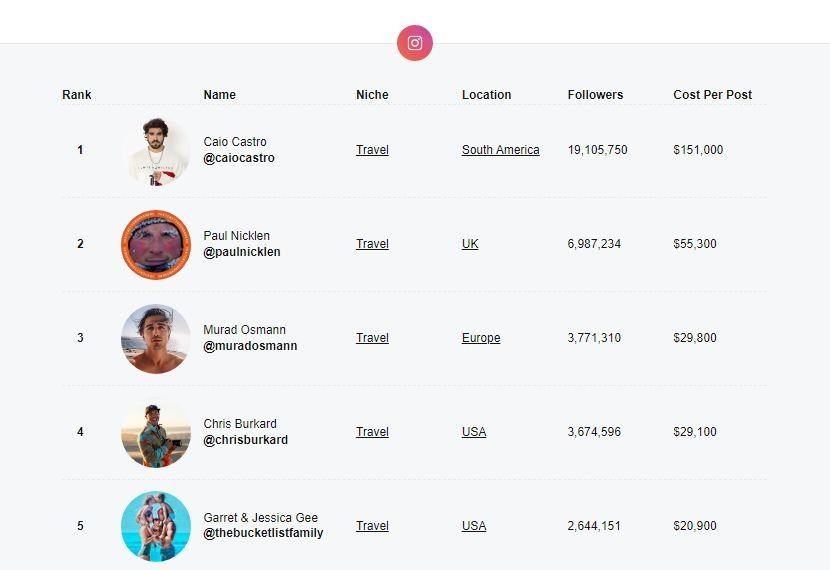The image size is (830, 570).
Task: Click the @paulnicklen handle
Action: pyautogui.click(x=242, y=252)
